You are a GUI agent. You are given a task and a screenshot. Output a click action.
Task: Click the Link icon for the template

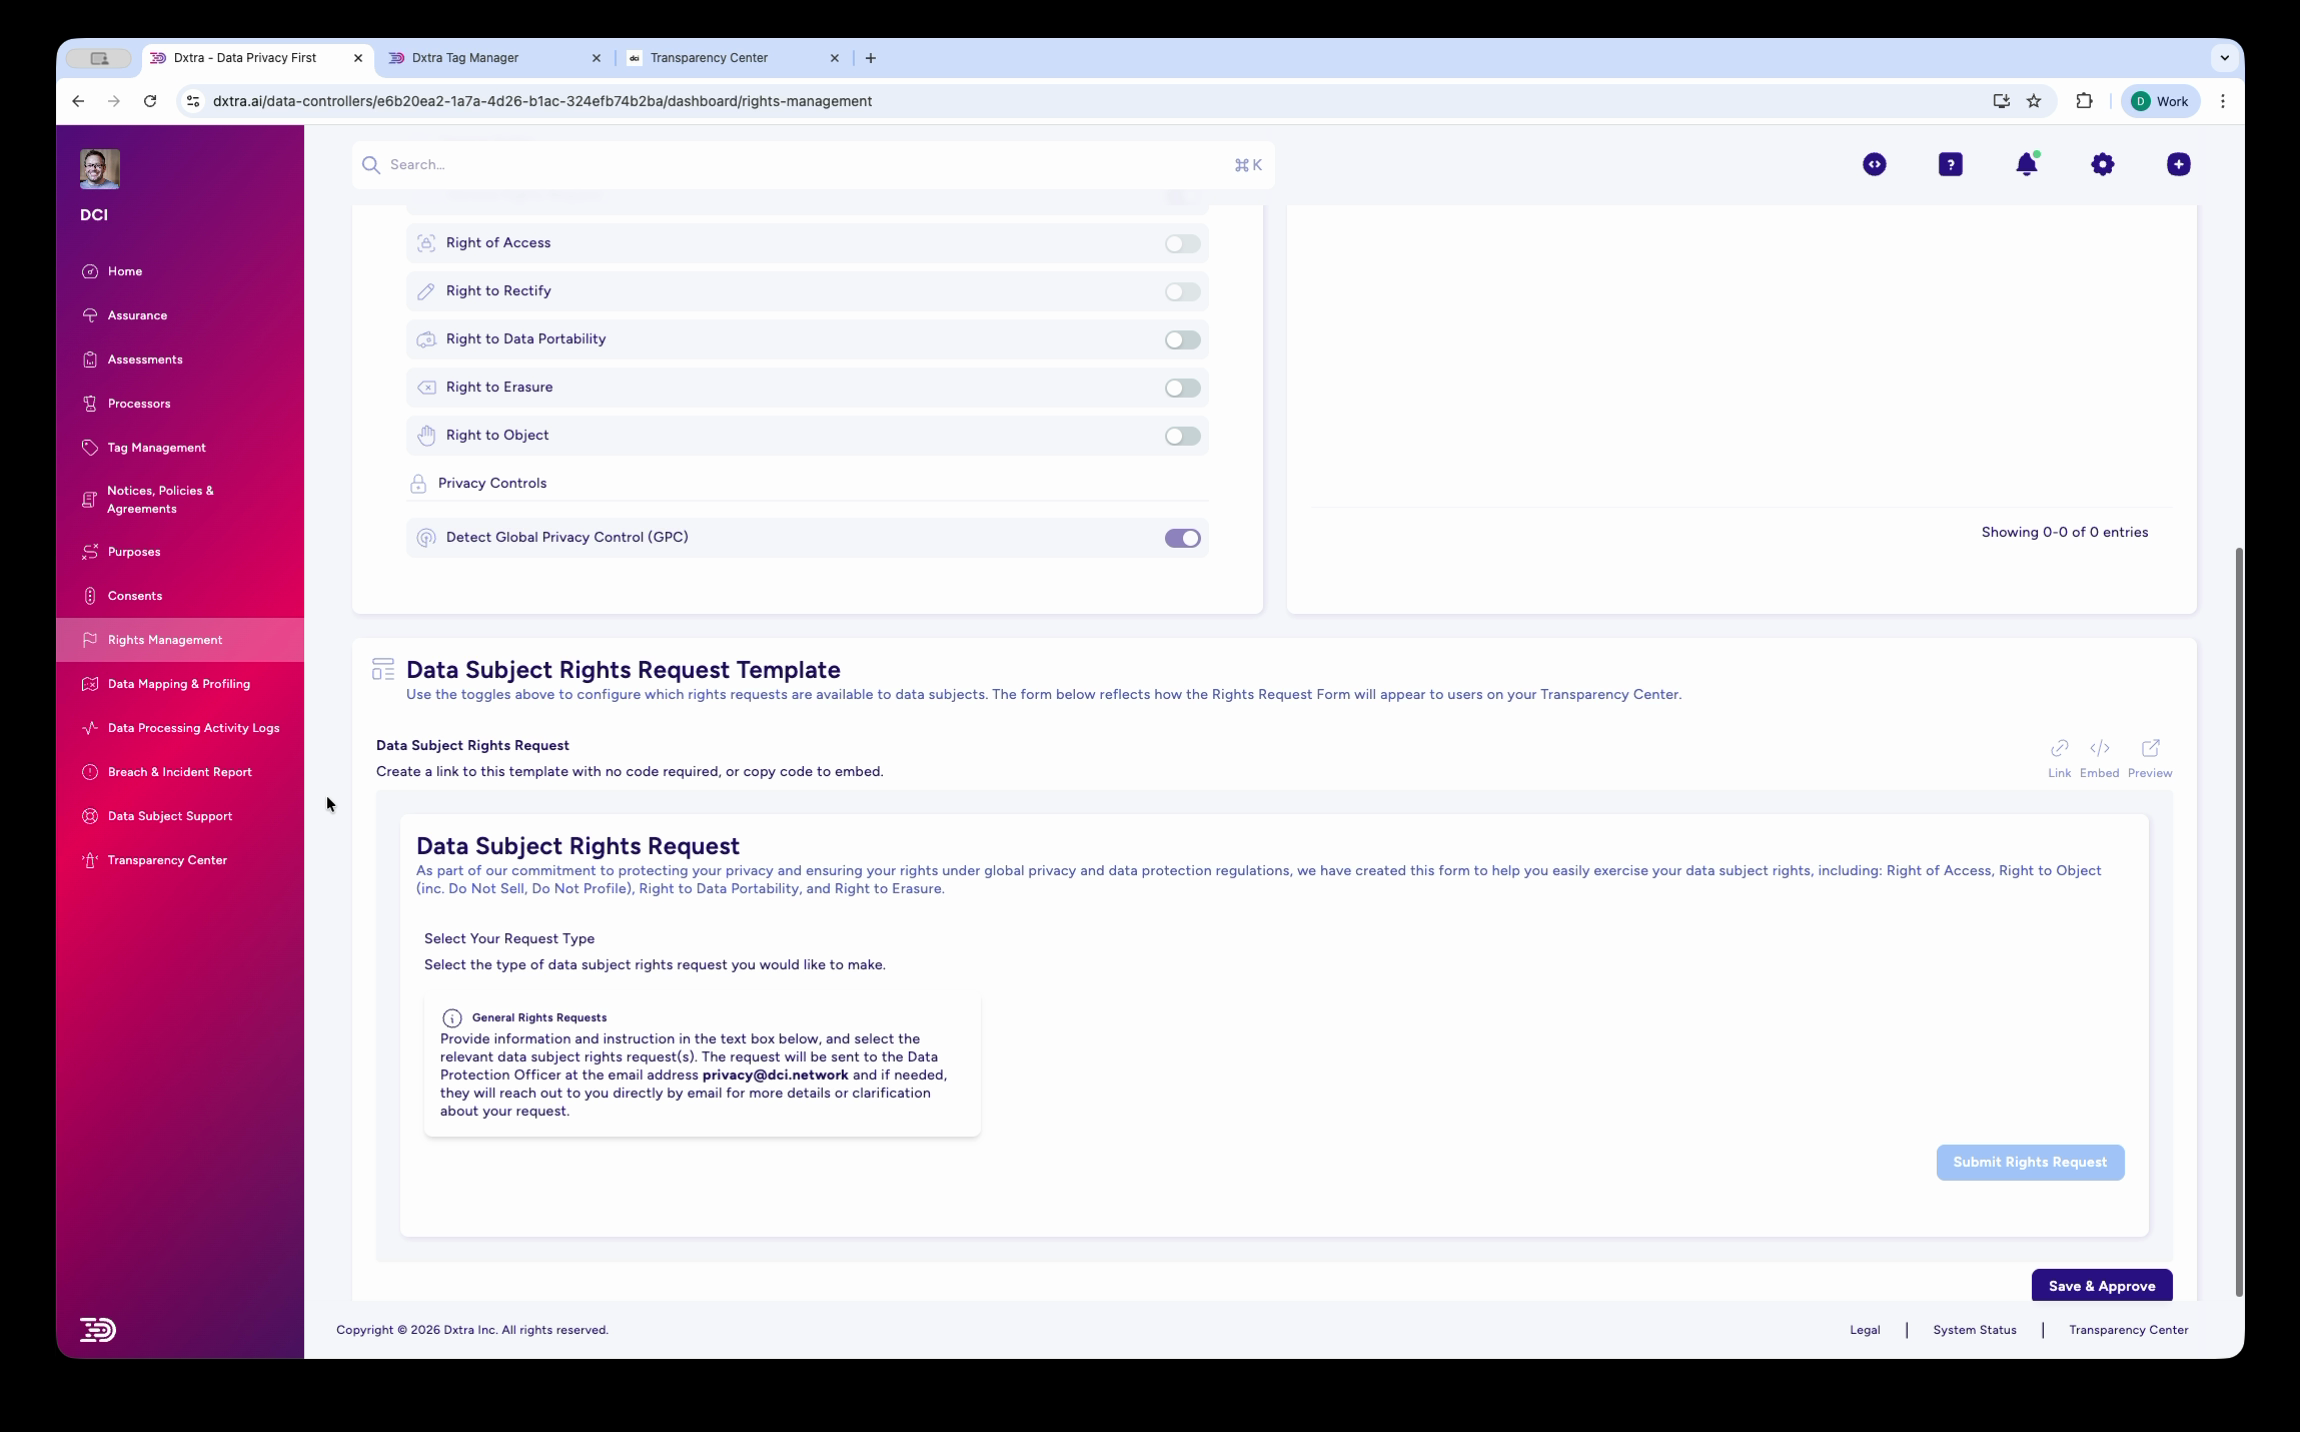[2058, 749]
